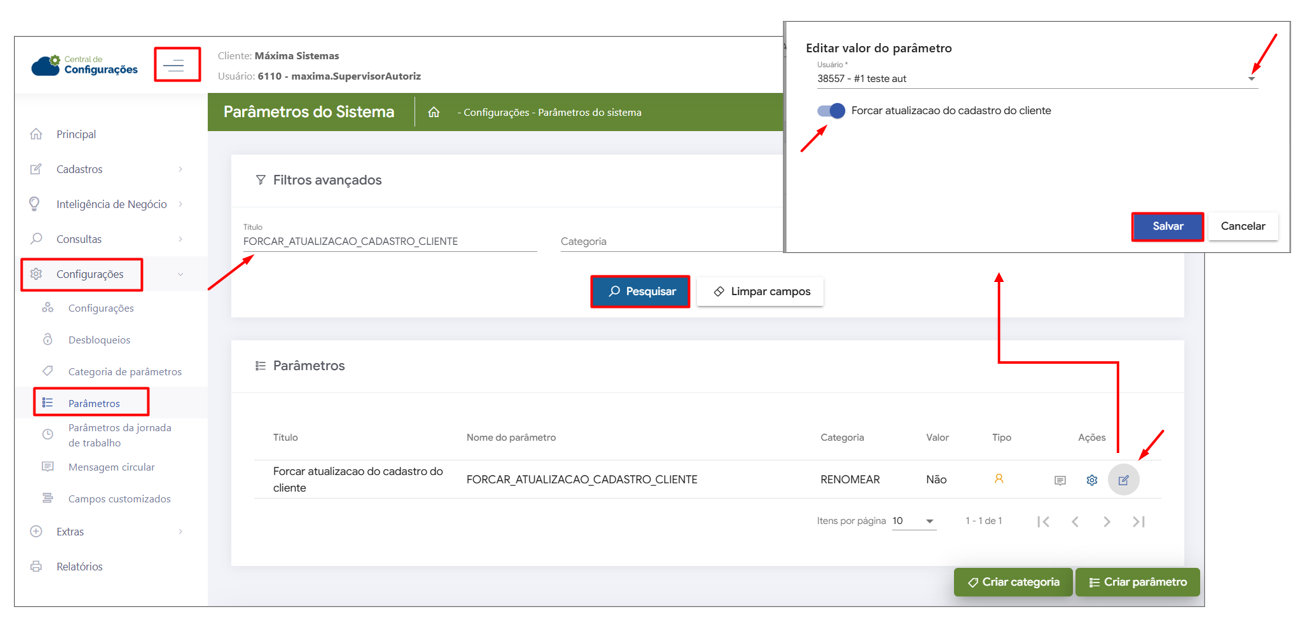Click the Principal home icon in sidebar

[36, 134]
